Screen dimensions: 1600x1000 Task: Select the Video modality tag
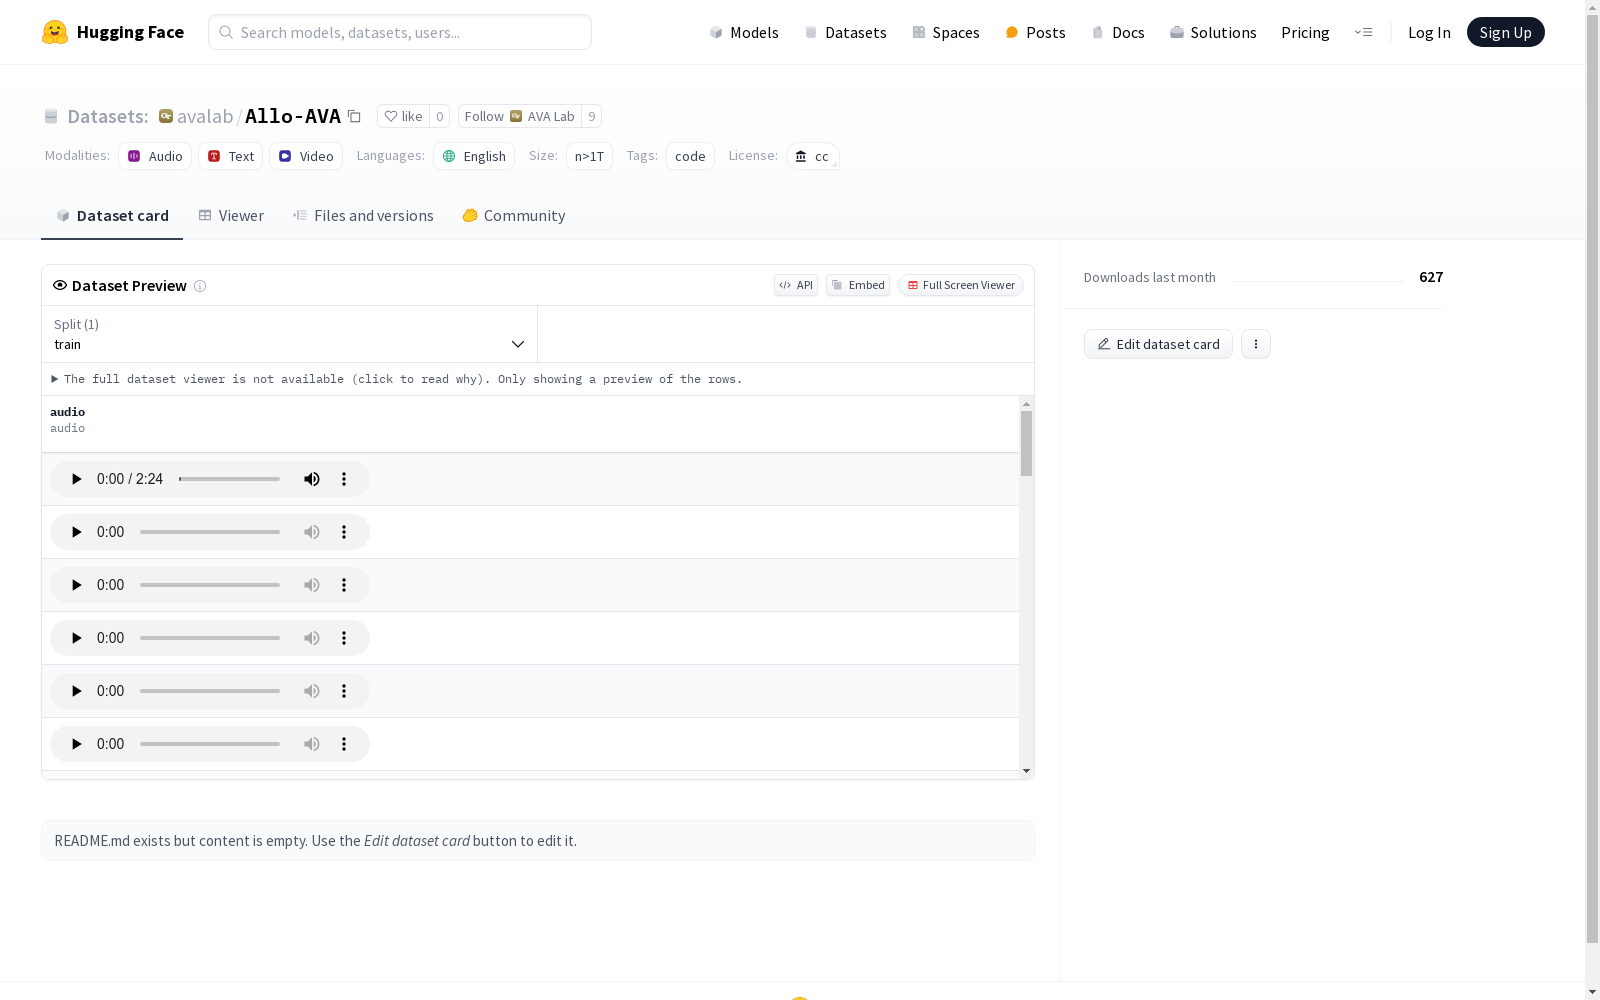pyautogui.click(x=306, y=156)
